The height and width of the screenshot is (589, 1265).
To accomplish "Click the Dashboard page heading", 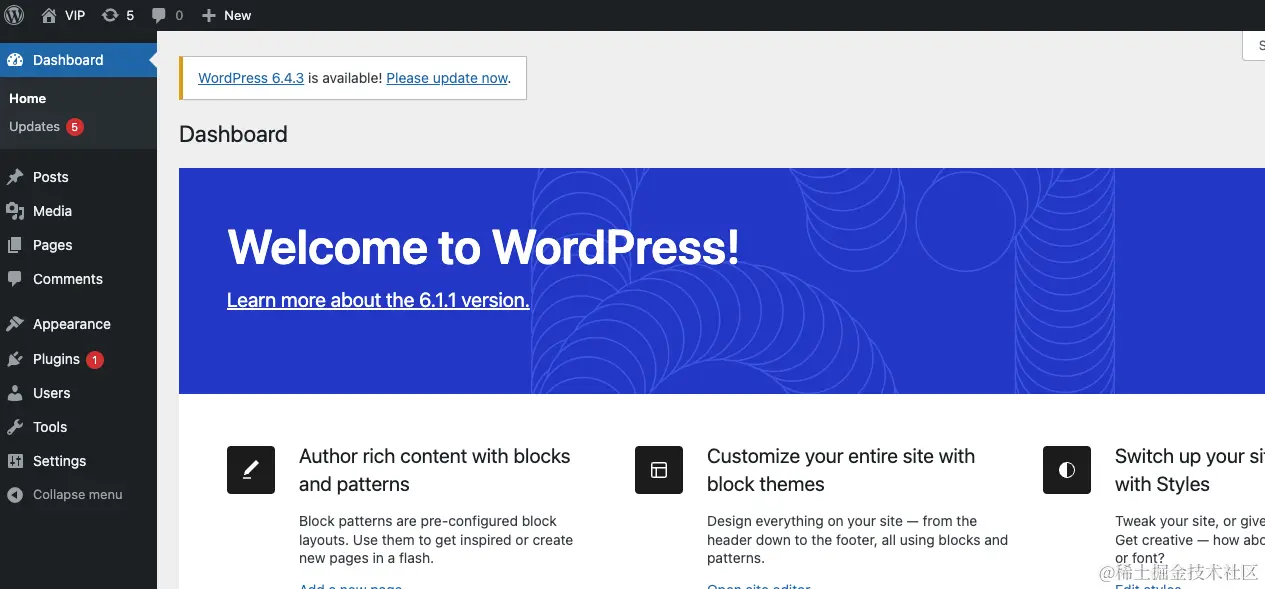I will [x=233, y=134].
